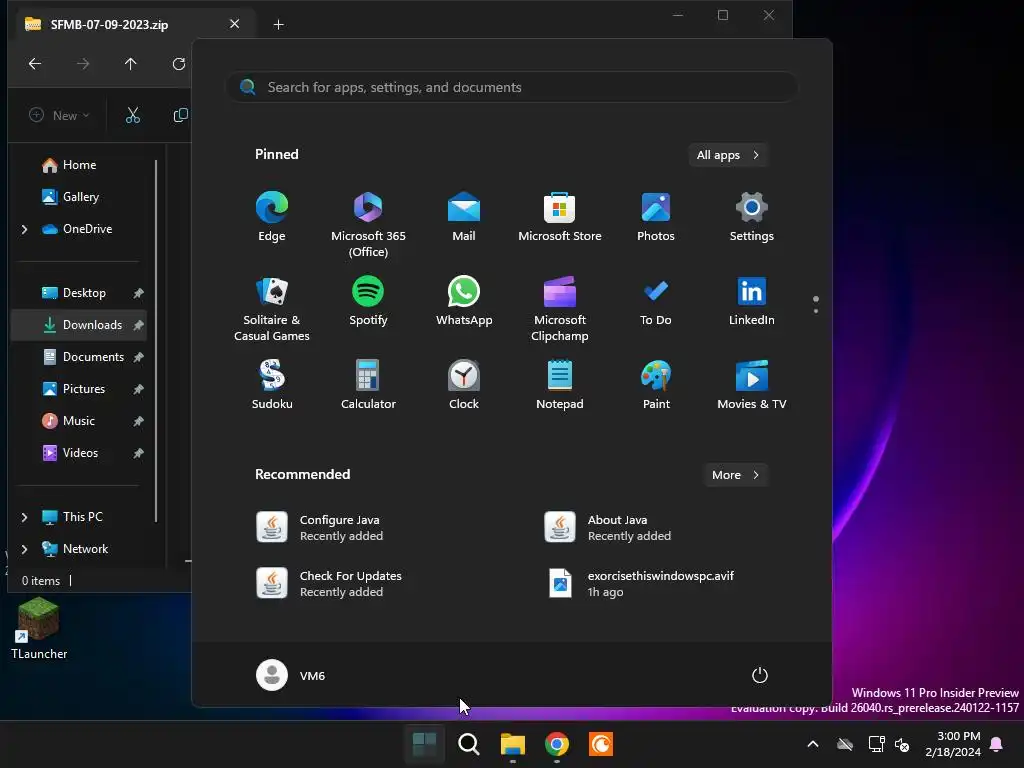Click network display tray icon
The width and height of the screenshot is (1024, 768).
(x=876, y=744)
